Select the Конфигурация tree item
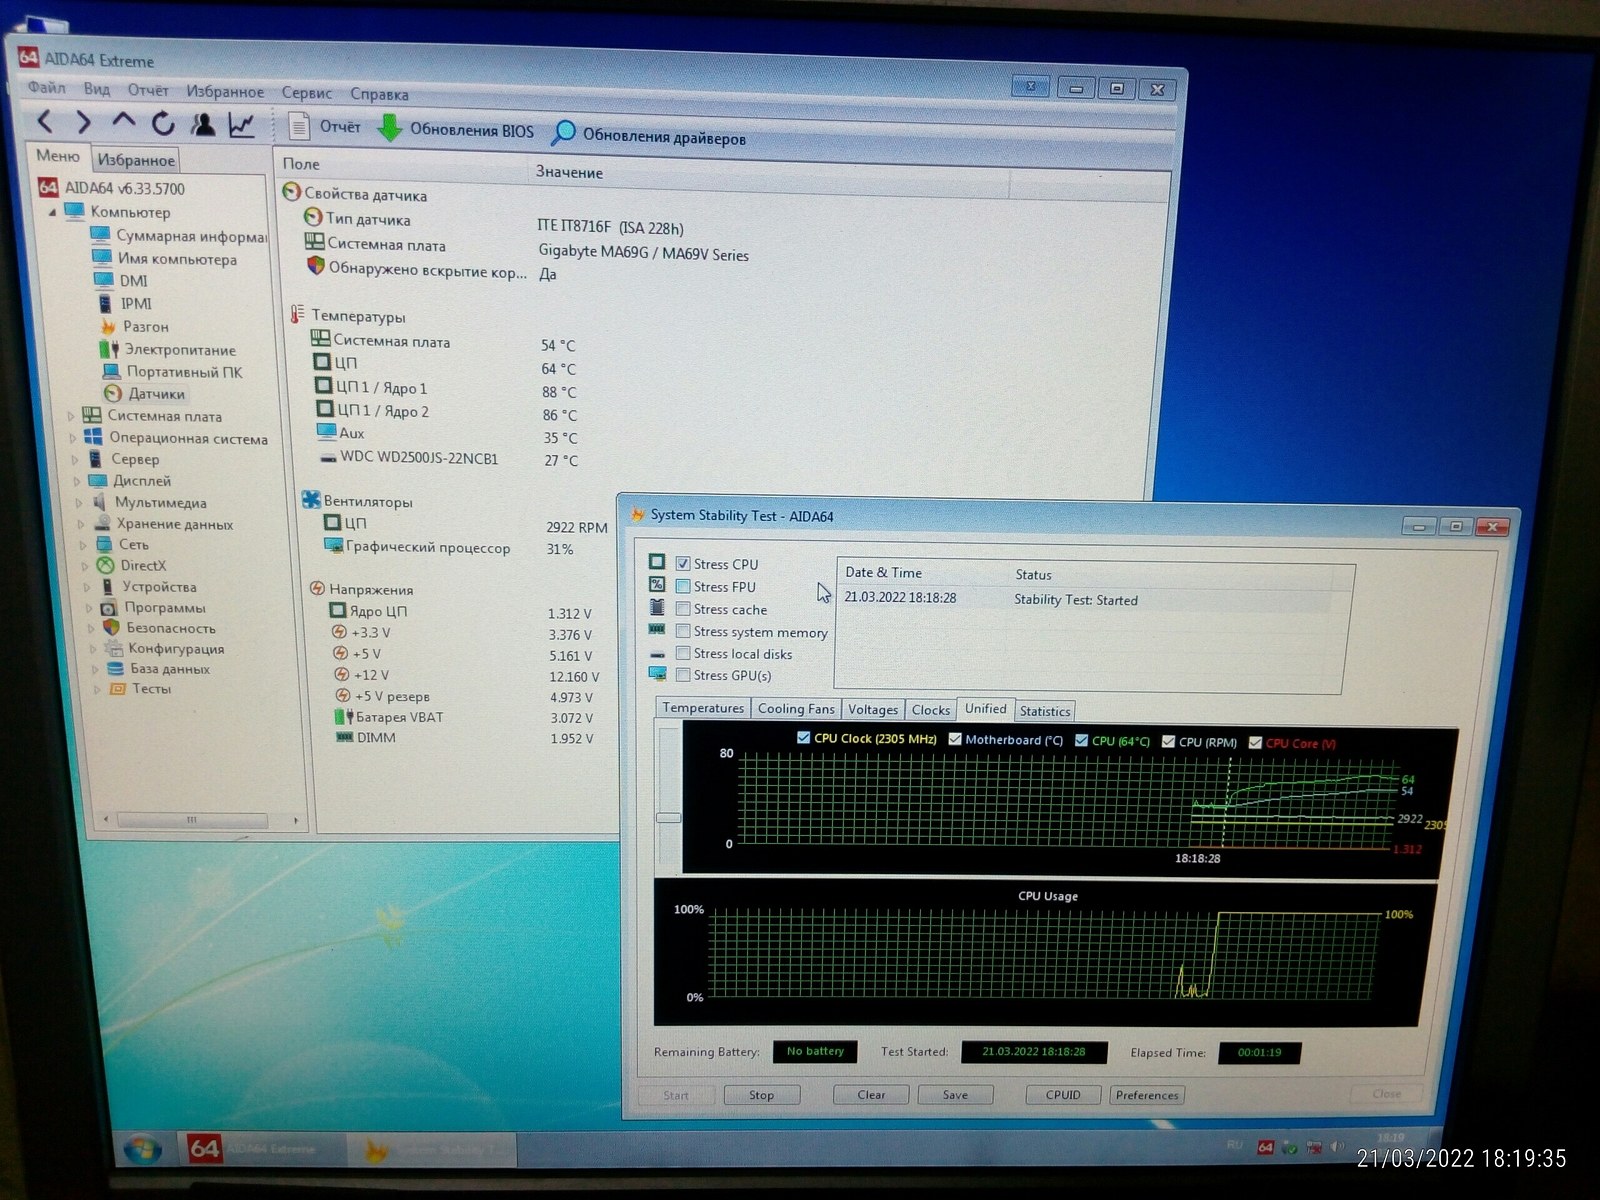The height and width of the screenshot is (1200, 1600). coord(165,649)
